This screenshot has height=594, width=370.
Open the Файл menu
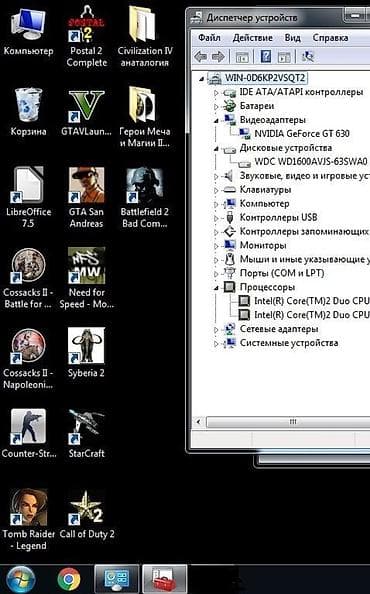click(x=209, y=38)
